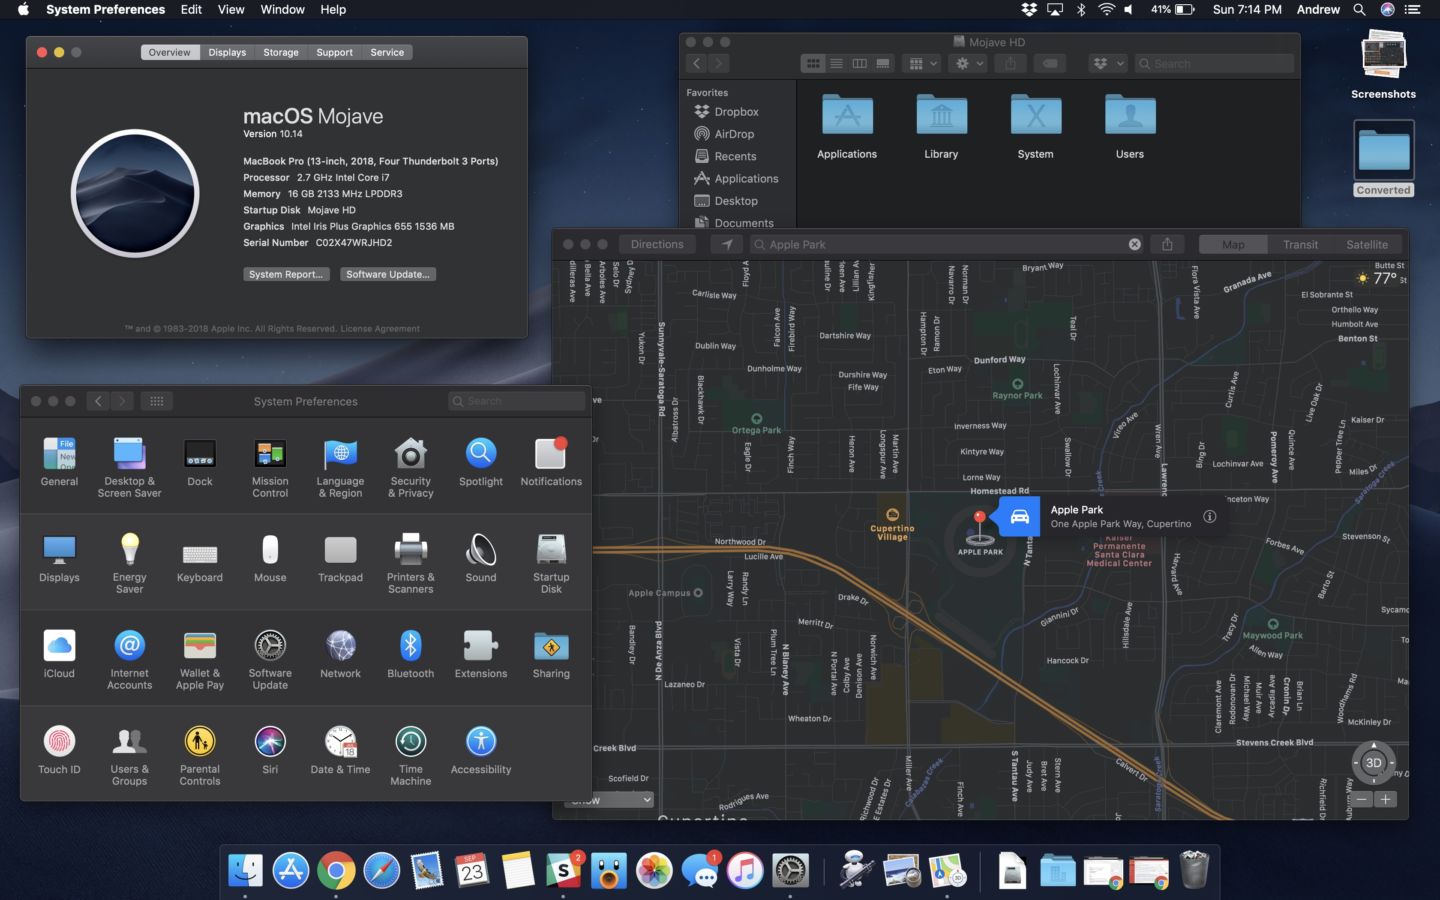Open the Bluetooth preference pane
The image size is (1440, 900).
click(410, 647)
